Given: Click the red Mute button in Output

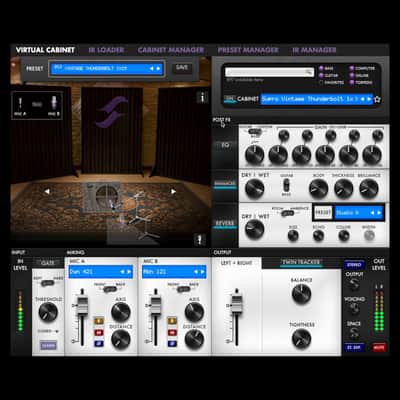Looking at the screenshot, I should (x=379, y=347).
